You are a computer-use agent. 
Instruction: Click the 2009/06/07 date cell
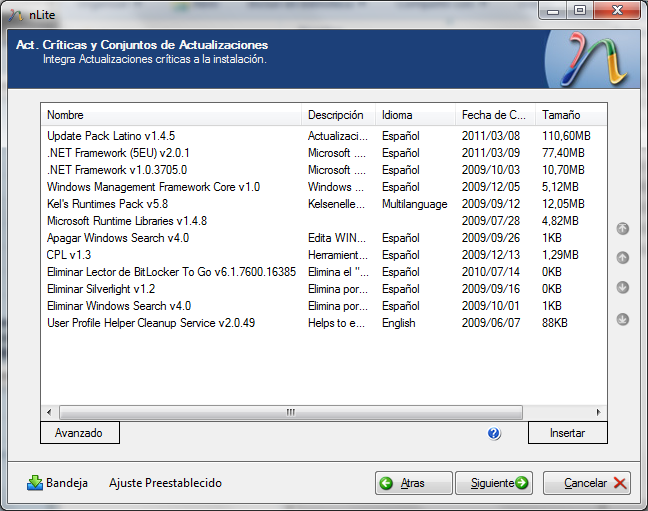tap(491, 322)
